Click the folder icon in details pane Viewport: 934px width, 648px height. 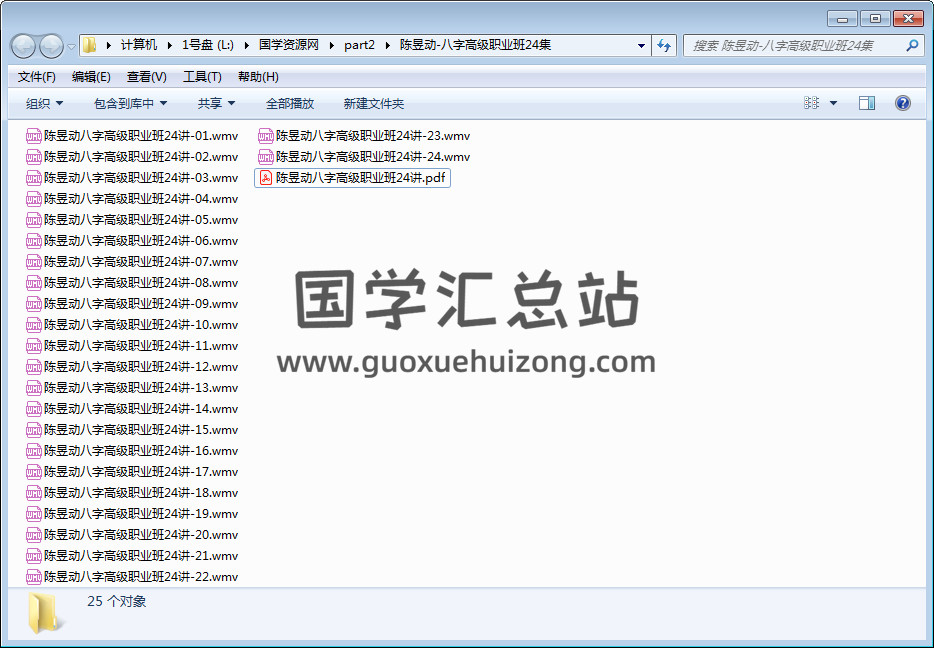pos(43,613)
